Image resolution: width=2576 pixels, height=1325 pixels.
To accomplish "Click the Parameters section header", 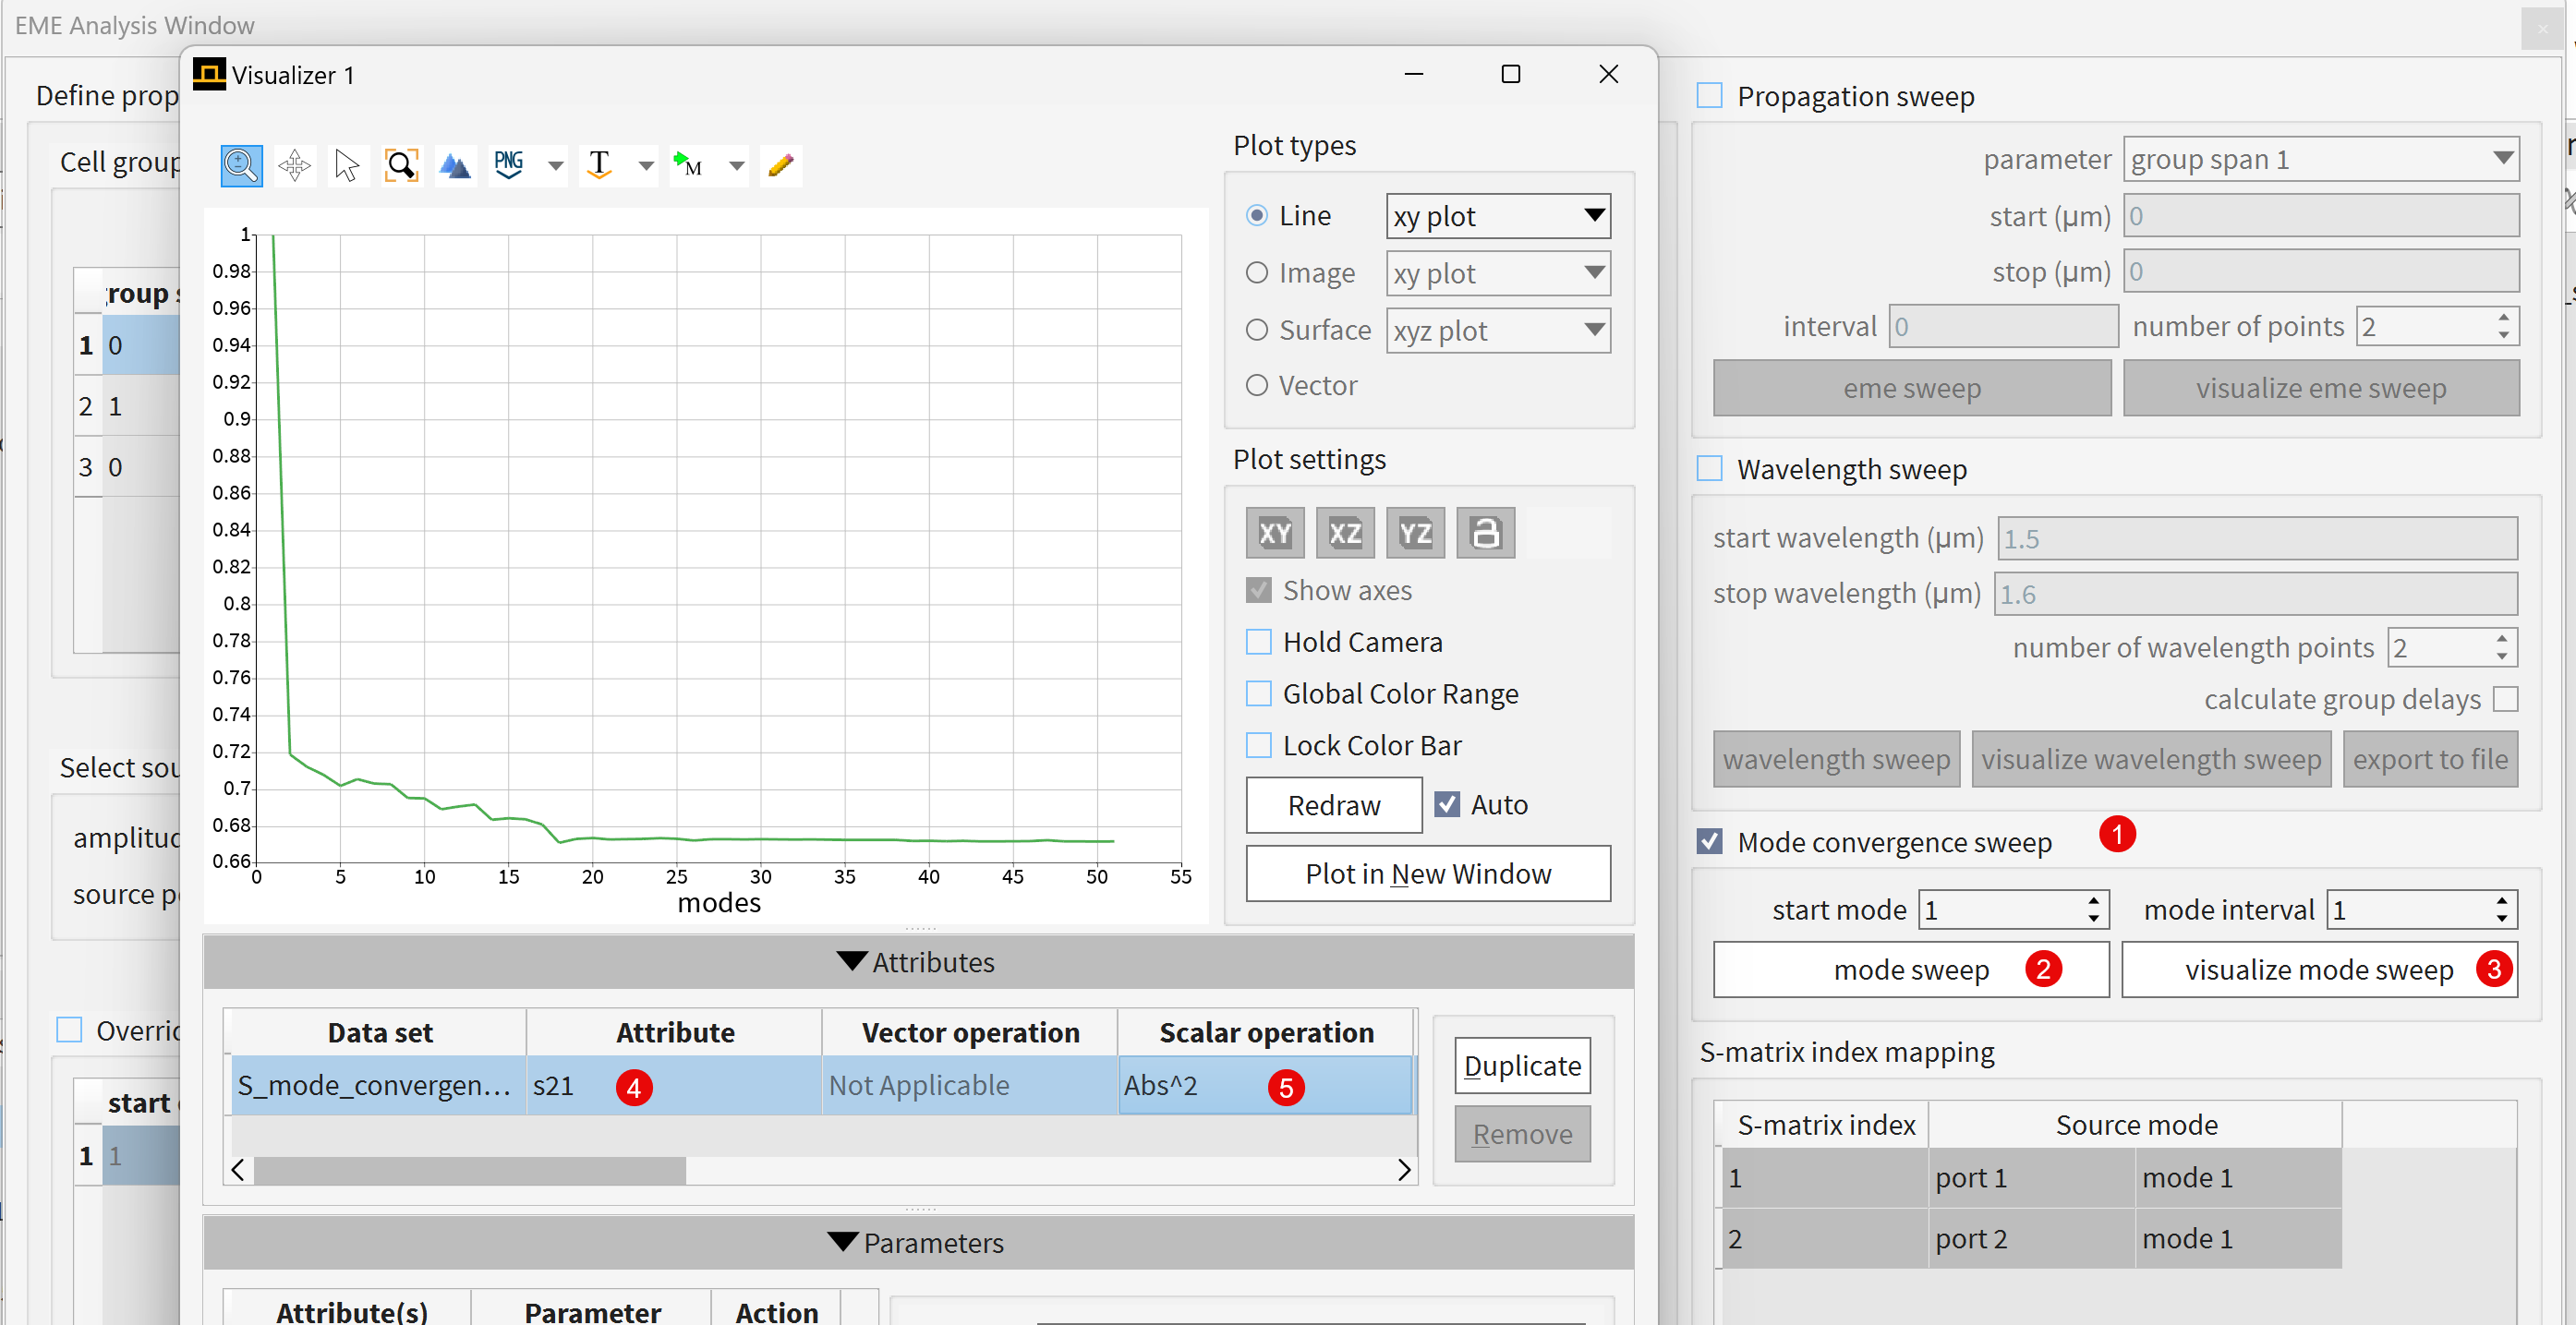I will (x=917, y=1242).
